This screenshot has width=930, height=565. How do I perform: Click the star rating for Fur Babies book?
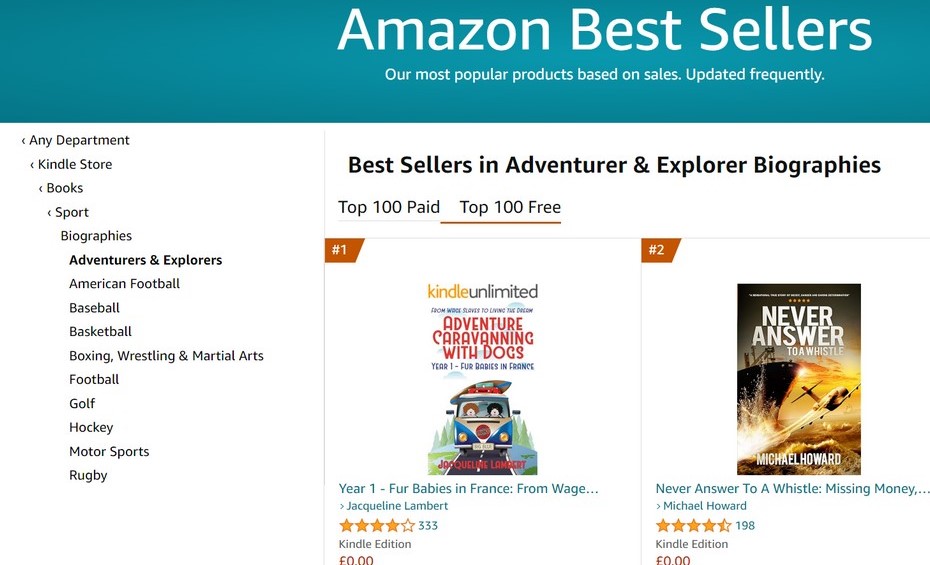[376, 525]
